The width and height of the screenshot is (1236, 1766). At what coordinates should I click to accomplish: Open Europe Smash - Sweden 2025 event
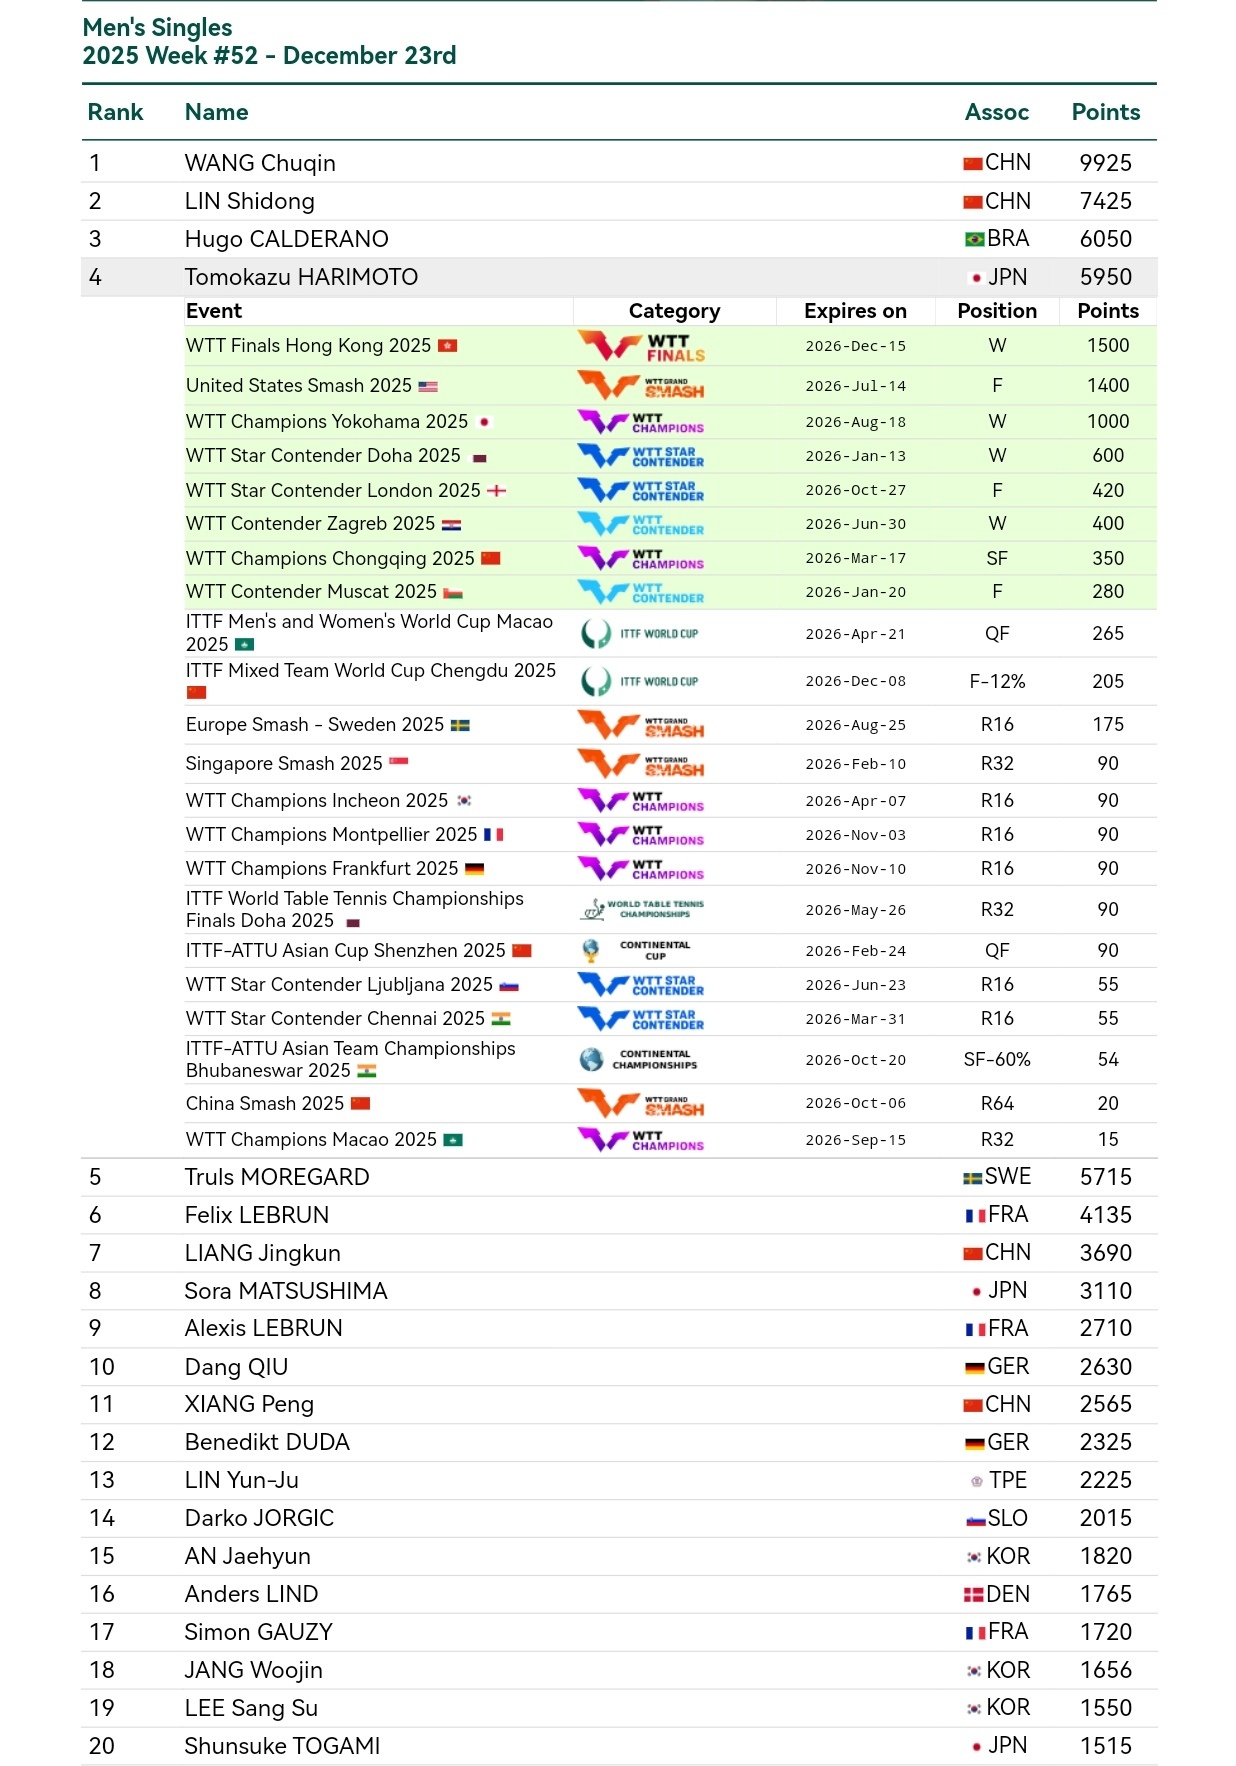tap(315, 725)
